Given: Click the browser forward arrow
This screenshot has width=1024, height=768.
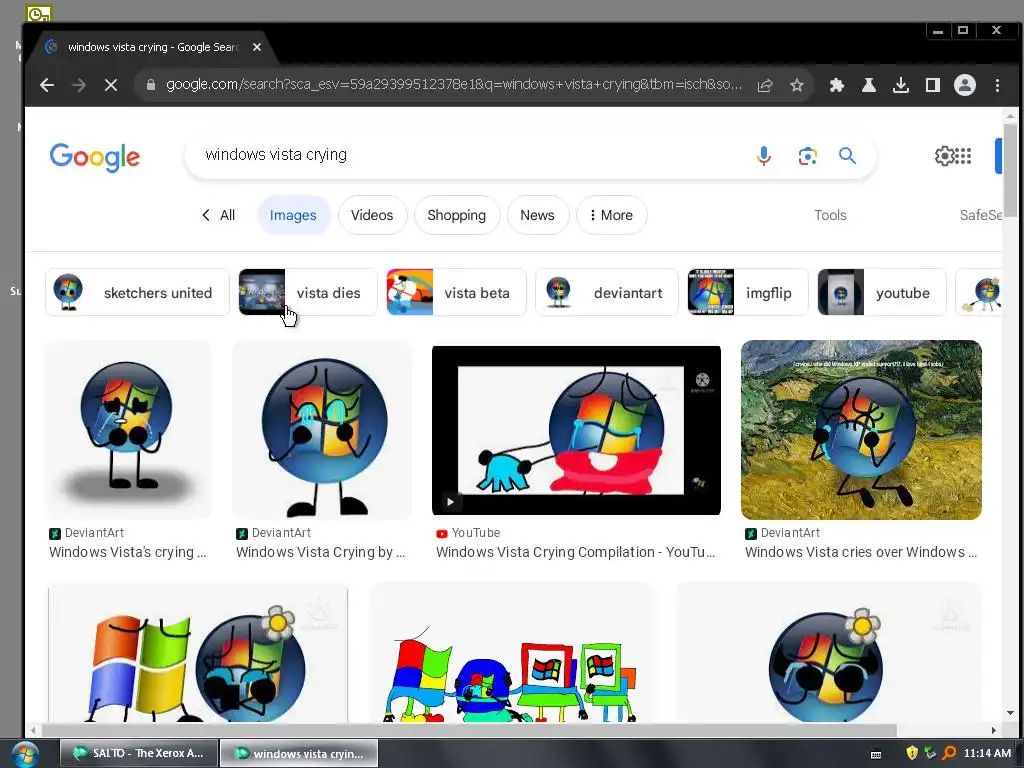Looking at the screenshot, I should pos(78,85).
